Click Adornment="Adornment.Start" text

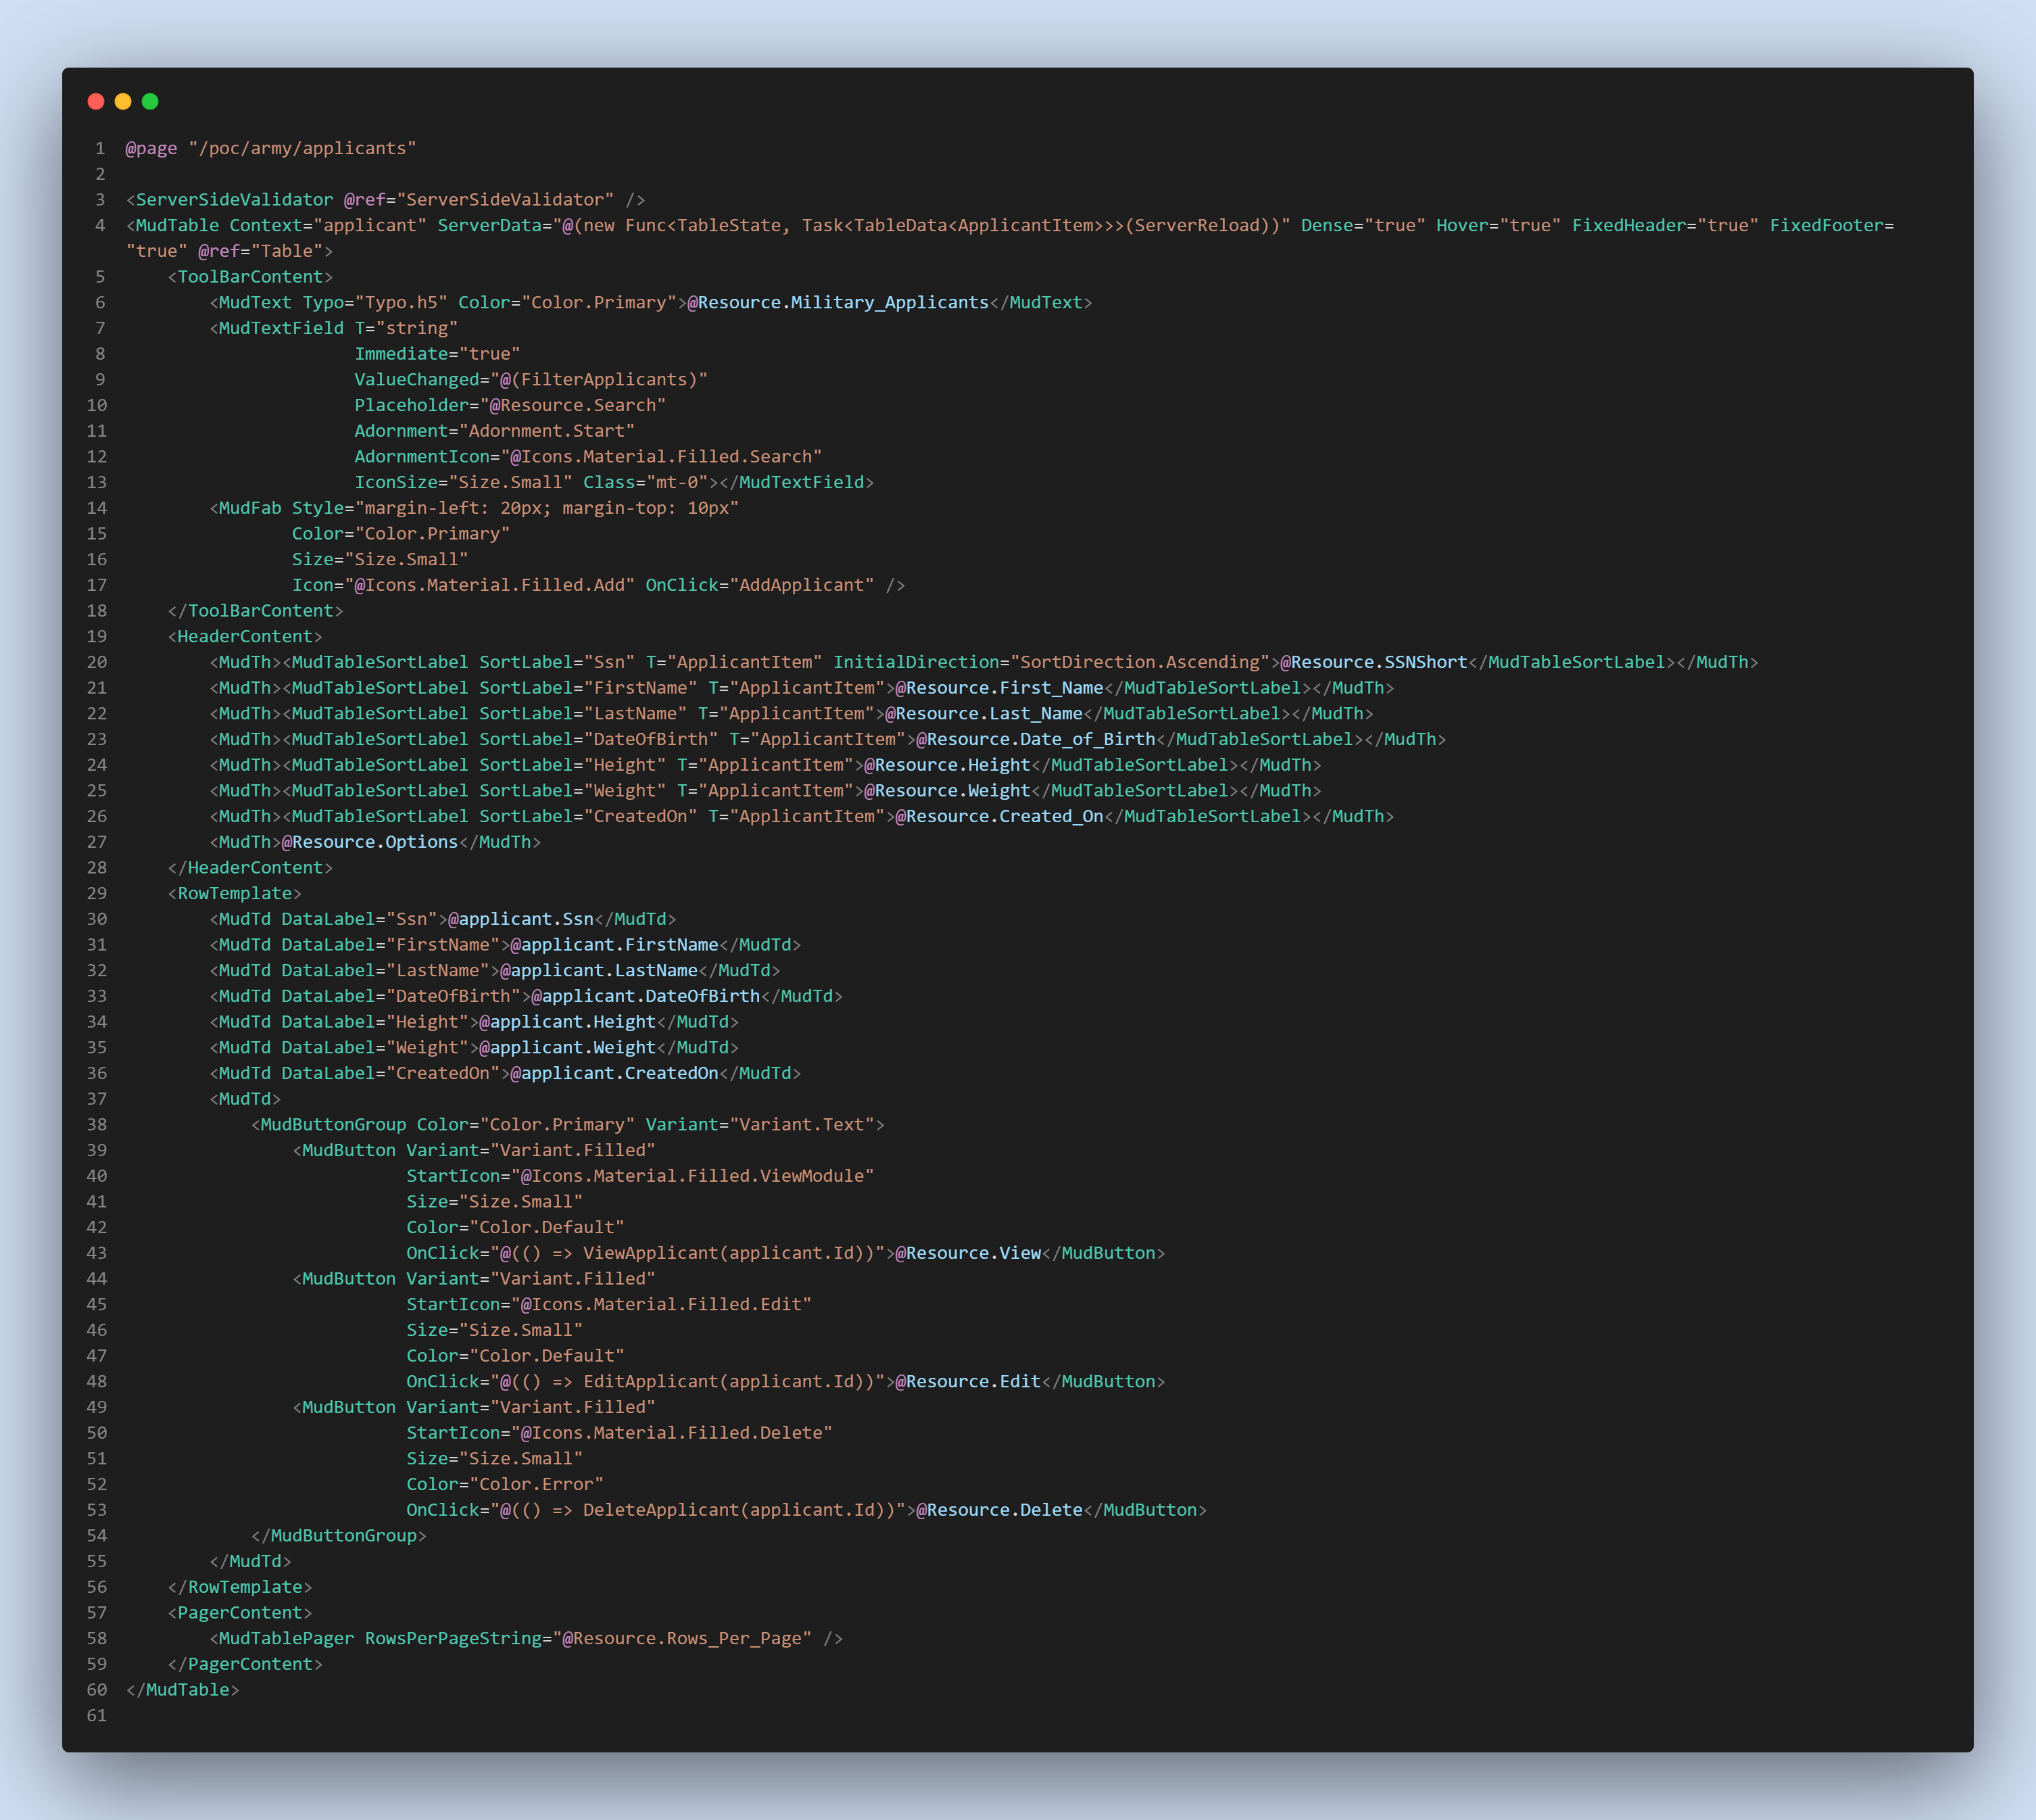(x=494, y=431)
